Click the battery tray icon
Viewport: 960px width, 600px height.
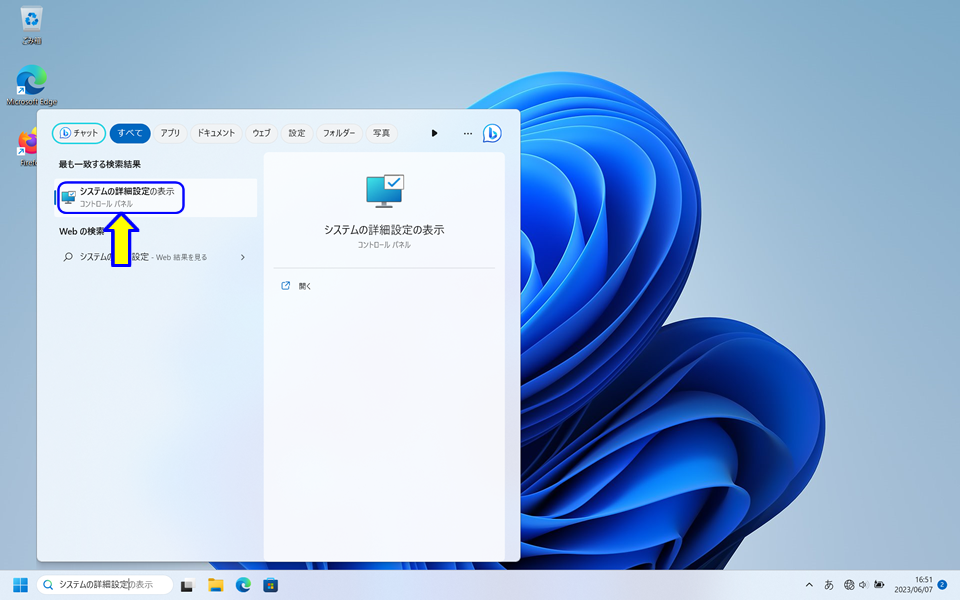[x=879, y=585]
